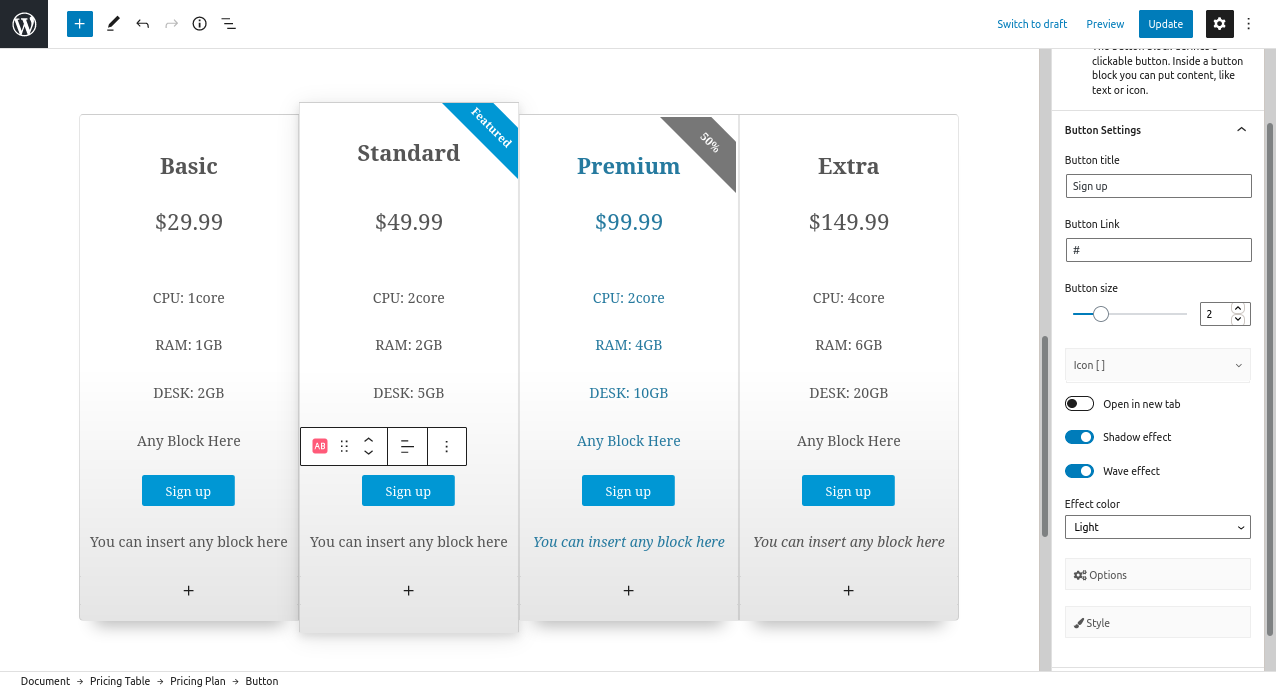Enable Open in new tab
This screenshot has height=691, width=1276.
pyautogui.click(x=1080, y=404)
